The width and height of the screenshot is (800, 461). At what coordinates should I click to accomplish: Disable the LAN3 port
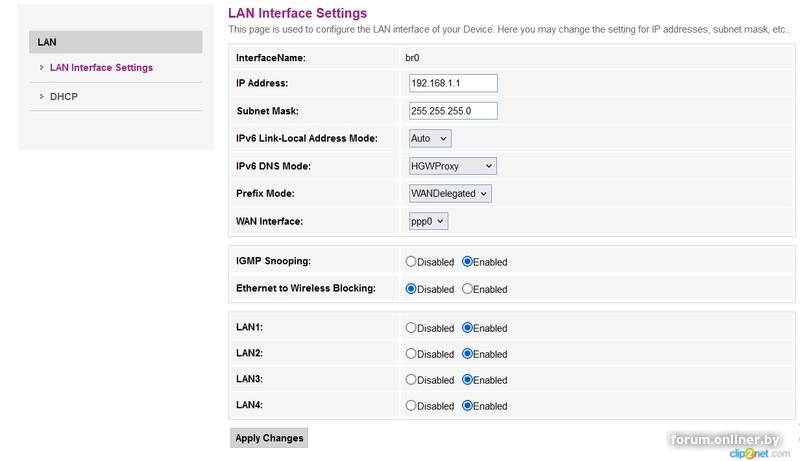(411, 380)
